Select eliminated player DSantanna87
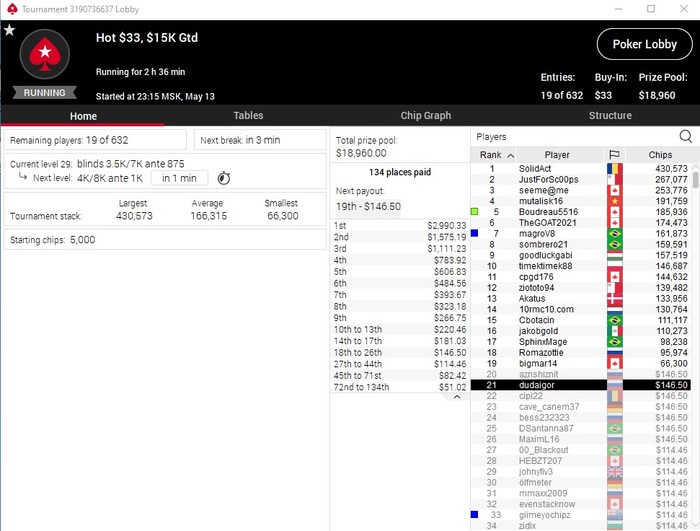Viewport: 700px width, 531px height. point(580,428)
